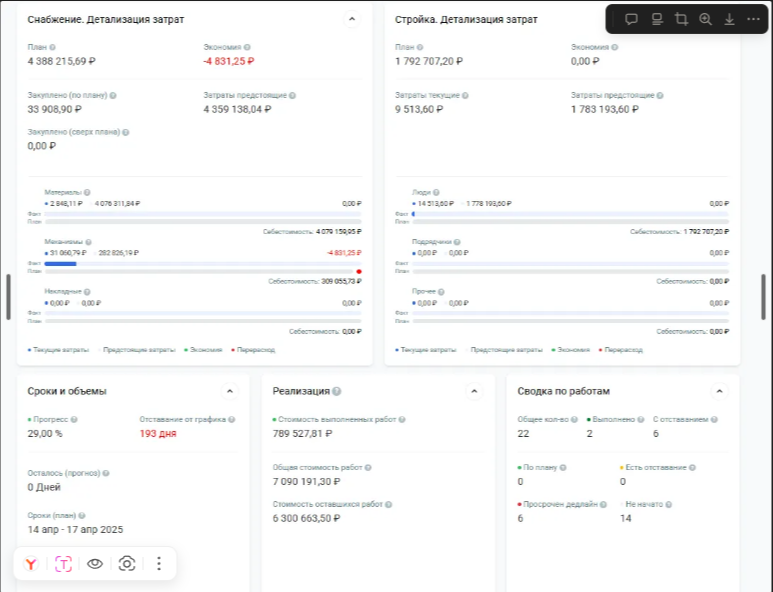Screen dimensions: 773x592
Task: Click help icon next to Экономия in Стройка
Action: pyautogui.click(x=615, y=47)
